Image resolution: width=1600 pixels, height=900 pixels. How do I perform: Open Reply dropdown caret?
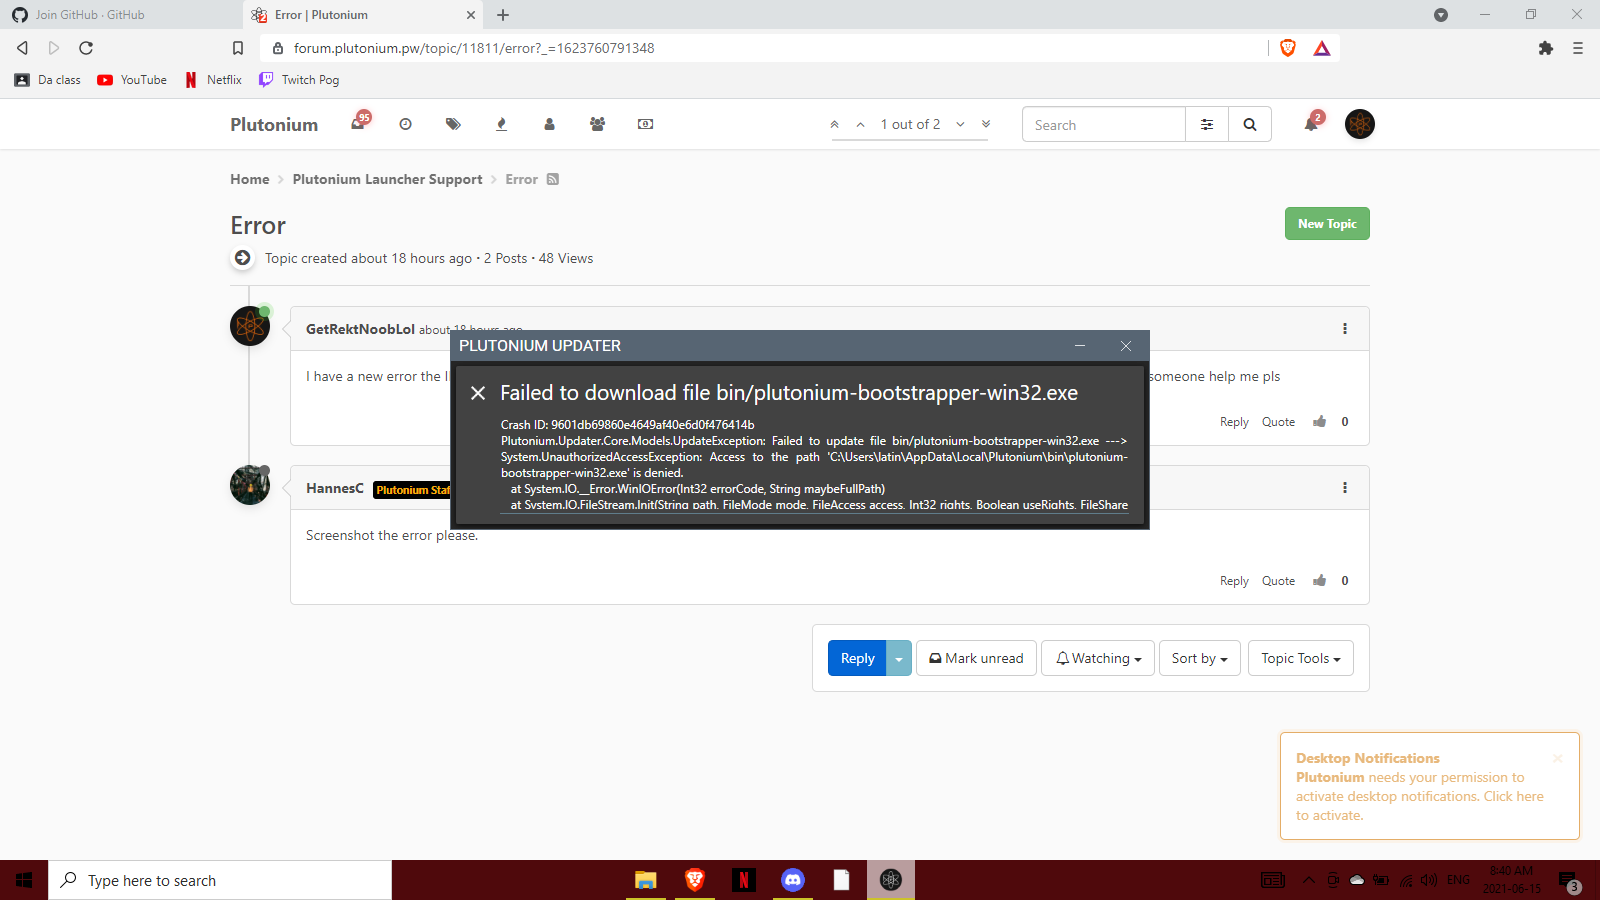899,658
